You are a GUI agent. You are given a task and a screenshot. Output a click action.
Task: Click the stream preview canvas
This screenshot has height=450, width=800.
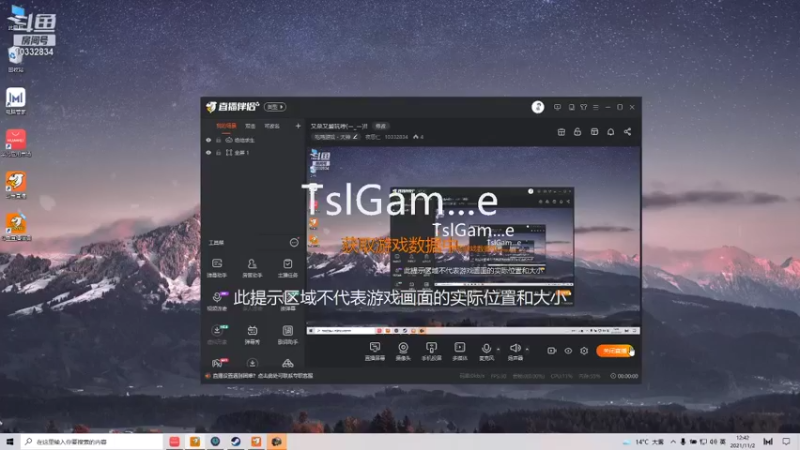(x=473, y=240)
